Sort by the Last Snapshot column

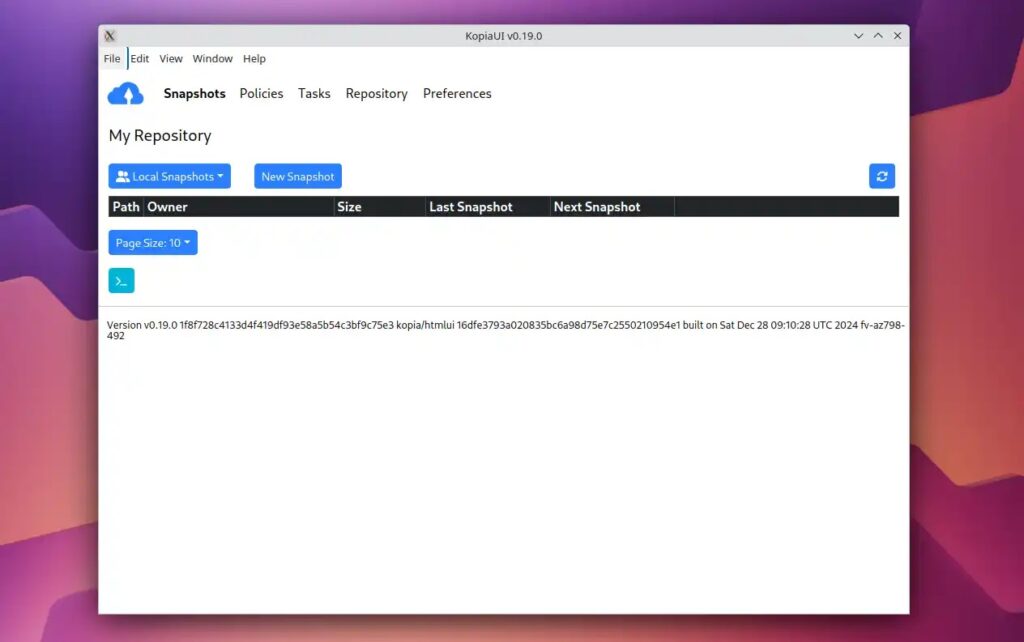[x=470, y=207]
